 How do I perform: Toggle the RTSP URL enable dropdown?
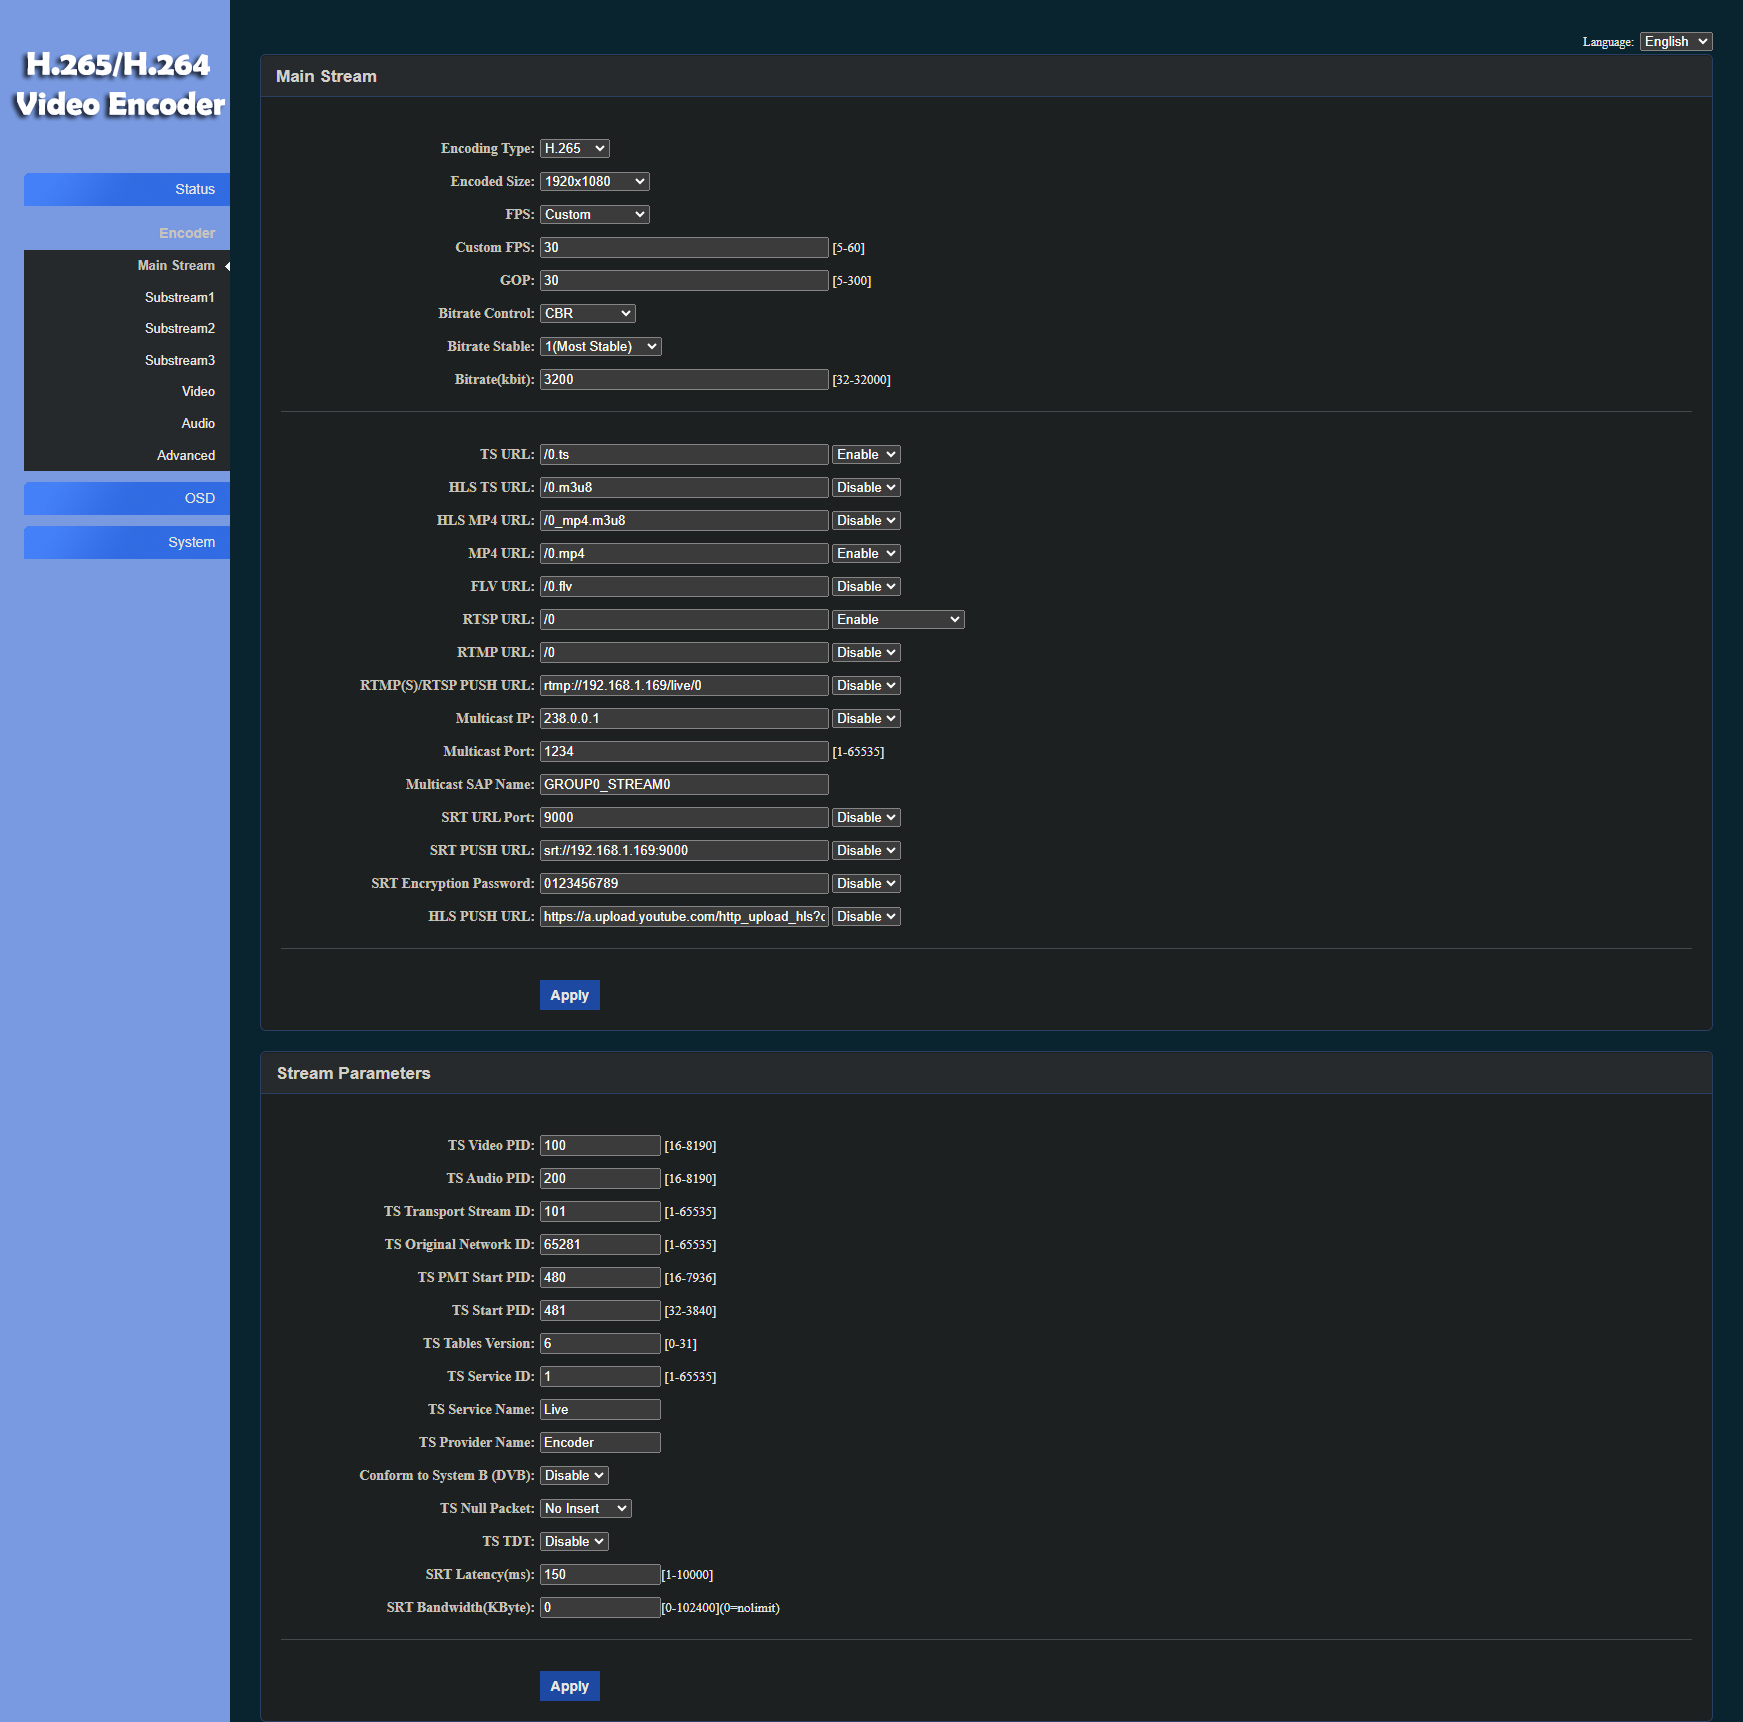click(897, 619)
